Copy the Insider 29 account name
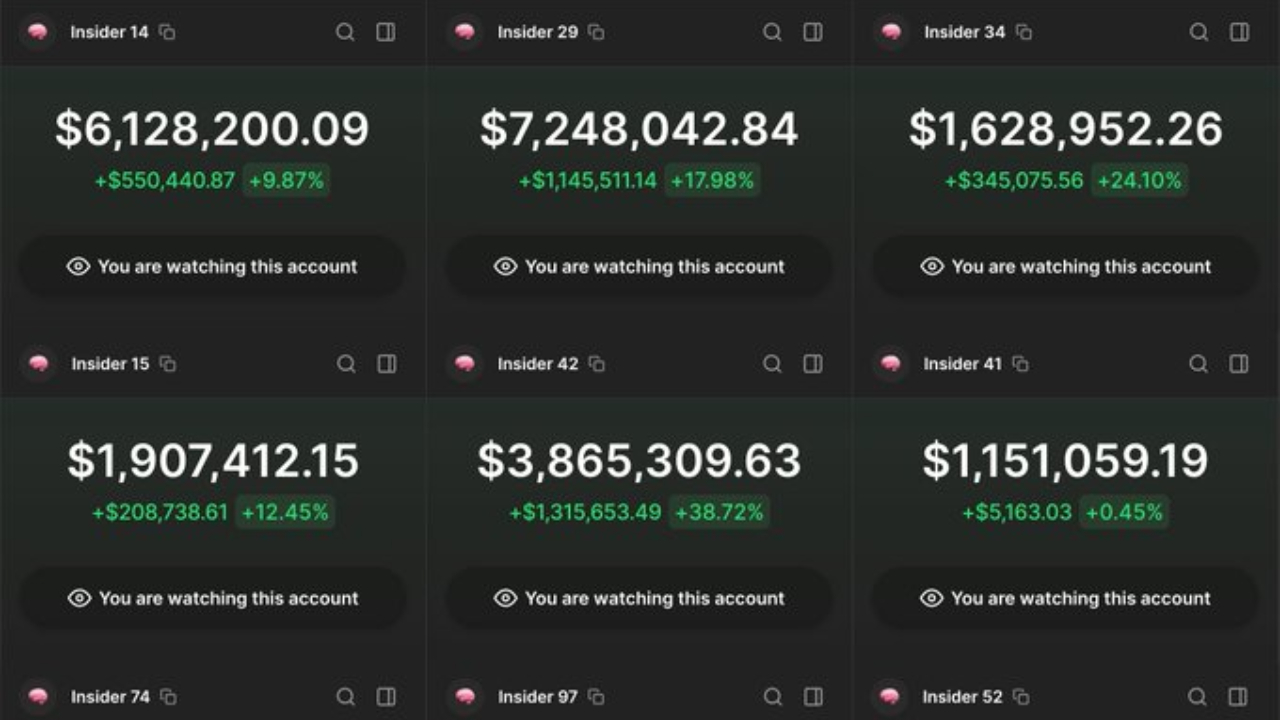This screenshot has width=1280, height=720. click(x=597, y=32)
